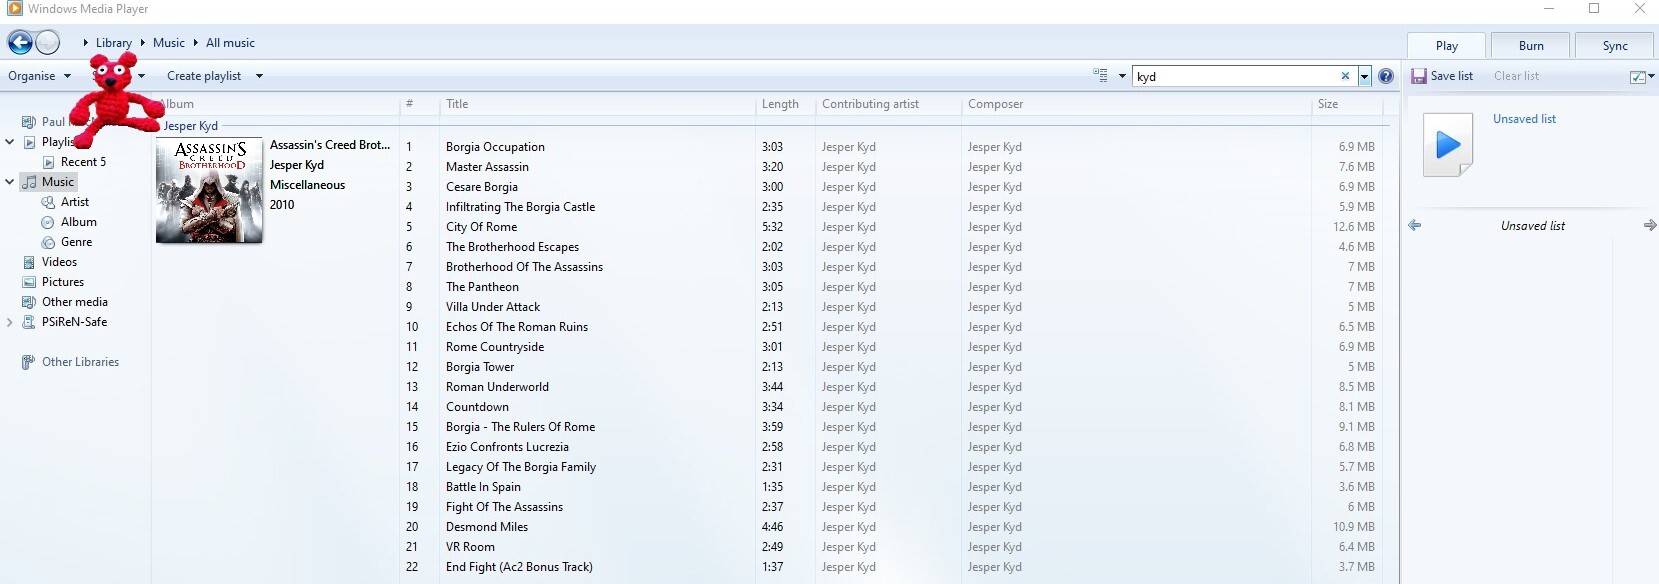
Task: Click the Unsaved list play placeholder icon
Action: pyautogui.click(x=1447, y=145)
